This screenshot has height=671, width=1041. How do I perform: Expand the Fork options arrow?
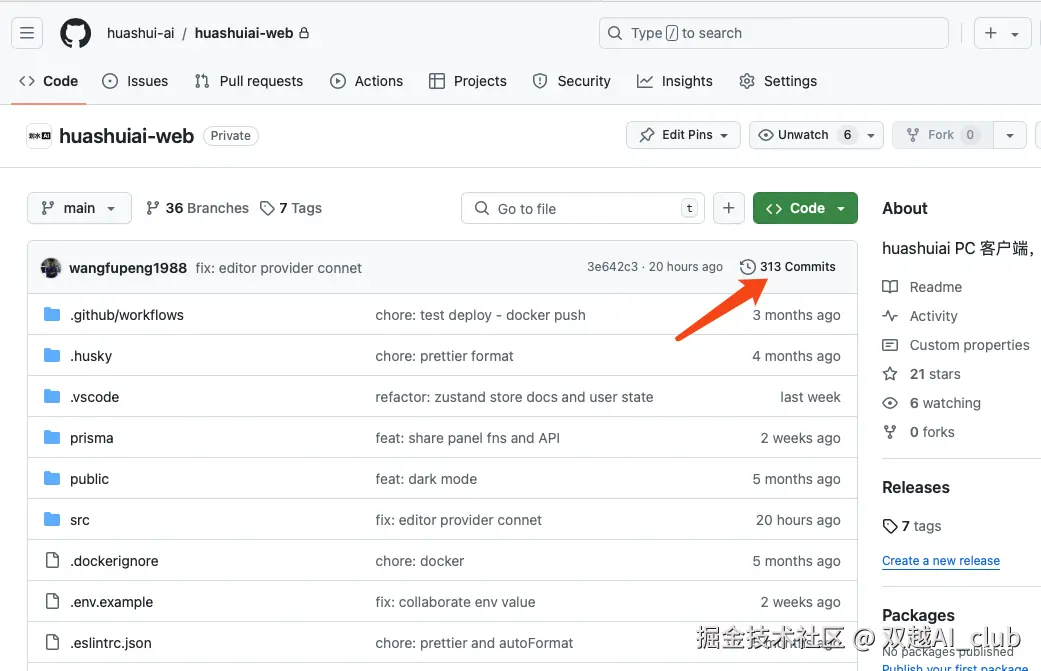[x=1010, y=135]
